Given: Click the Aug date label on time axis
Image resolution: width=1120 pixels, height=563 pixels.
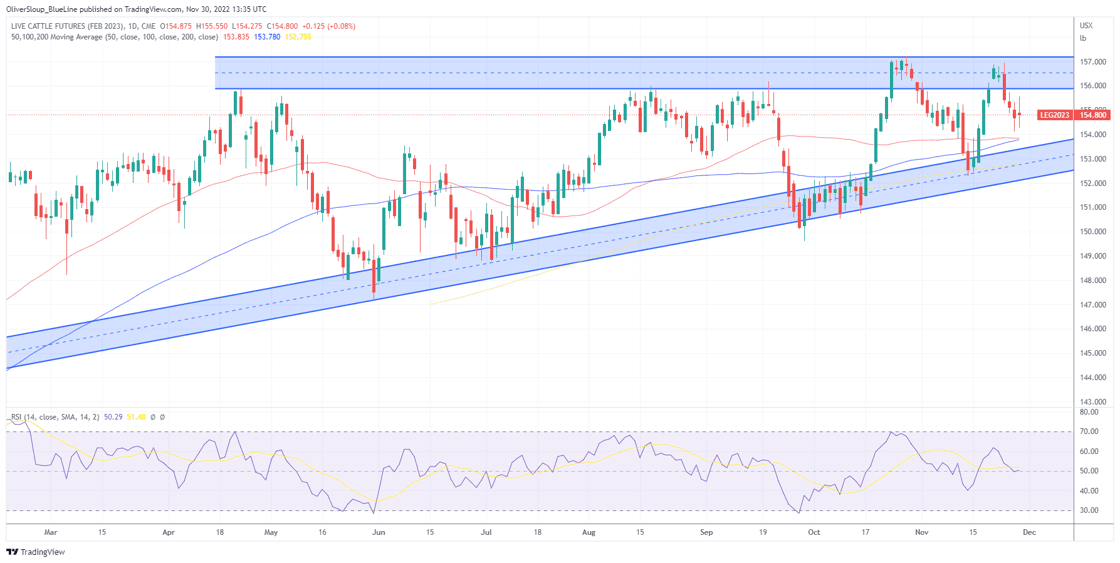Looking at the screenshot, I should [x=589, y=532].
